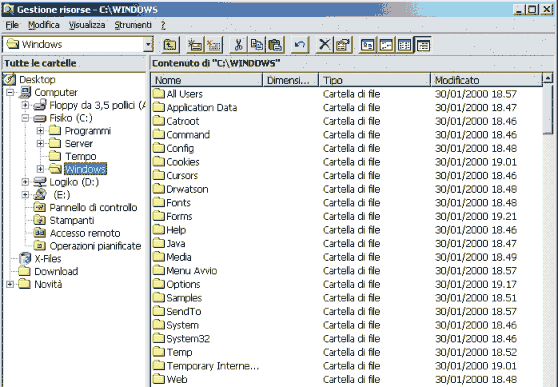Sort by the Tipo column header
The width and height of the screenshot is (558, 387).
(x=375, y=80)
